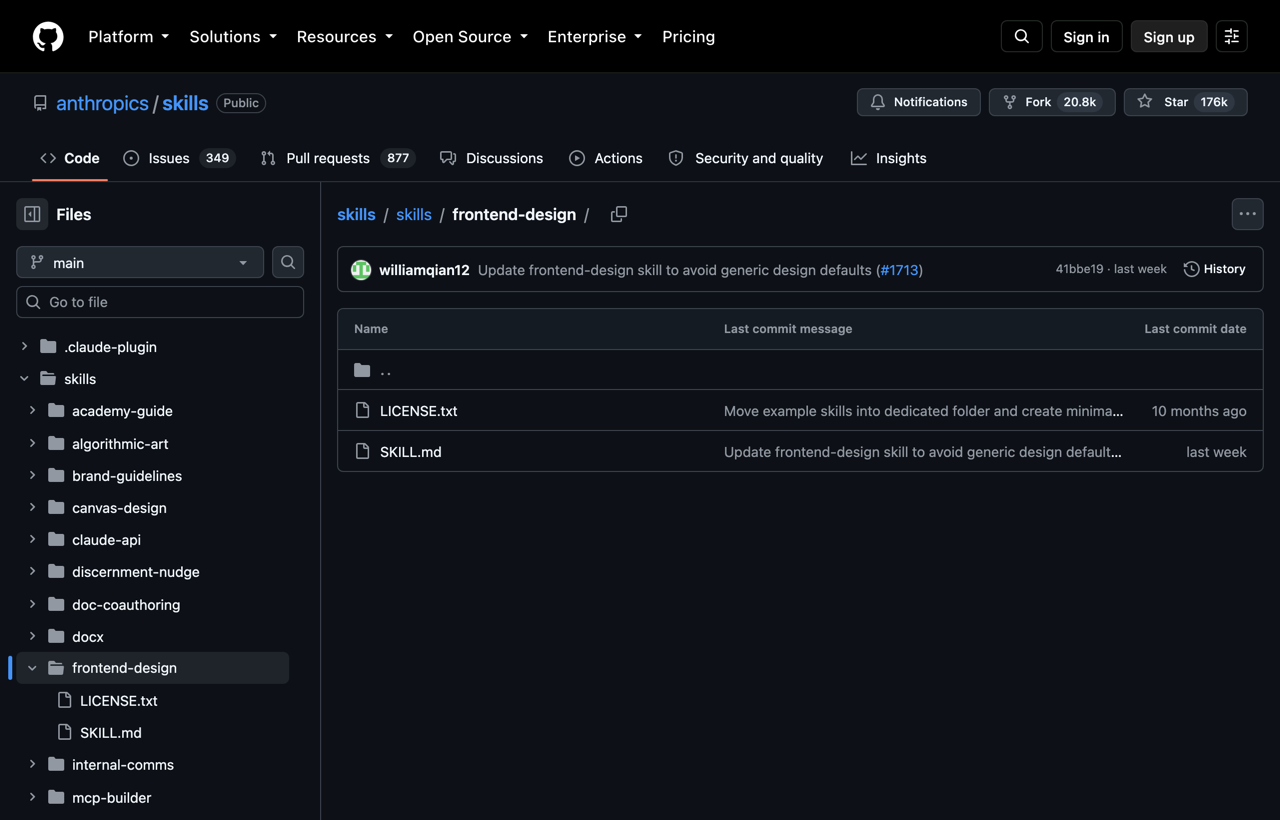Click the docx folder icon
The image size is (1280, 820).
coord(56,637)
